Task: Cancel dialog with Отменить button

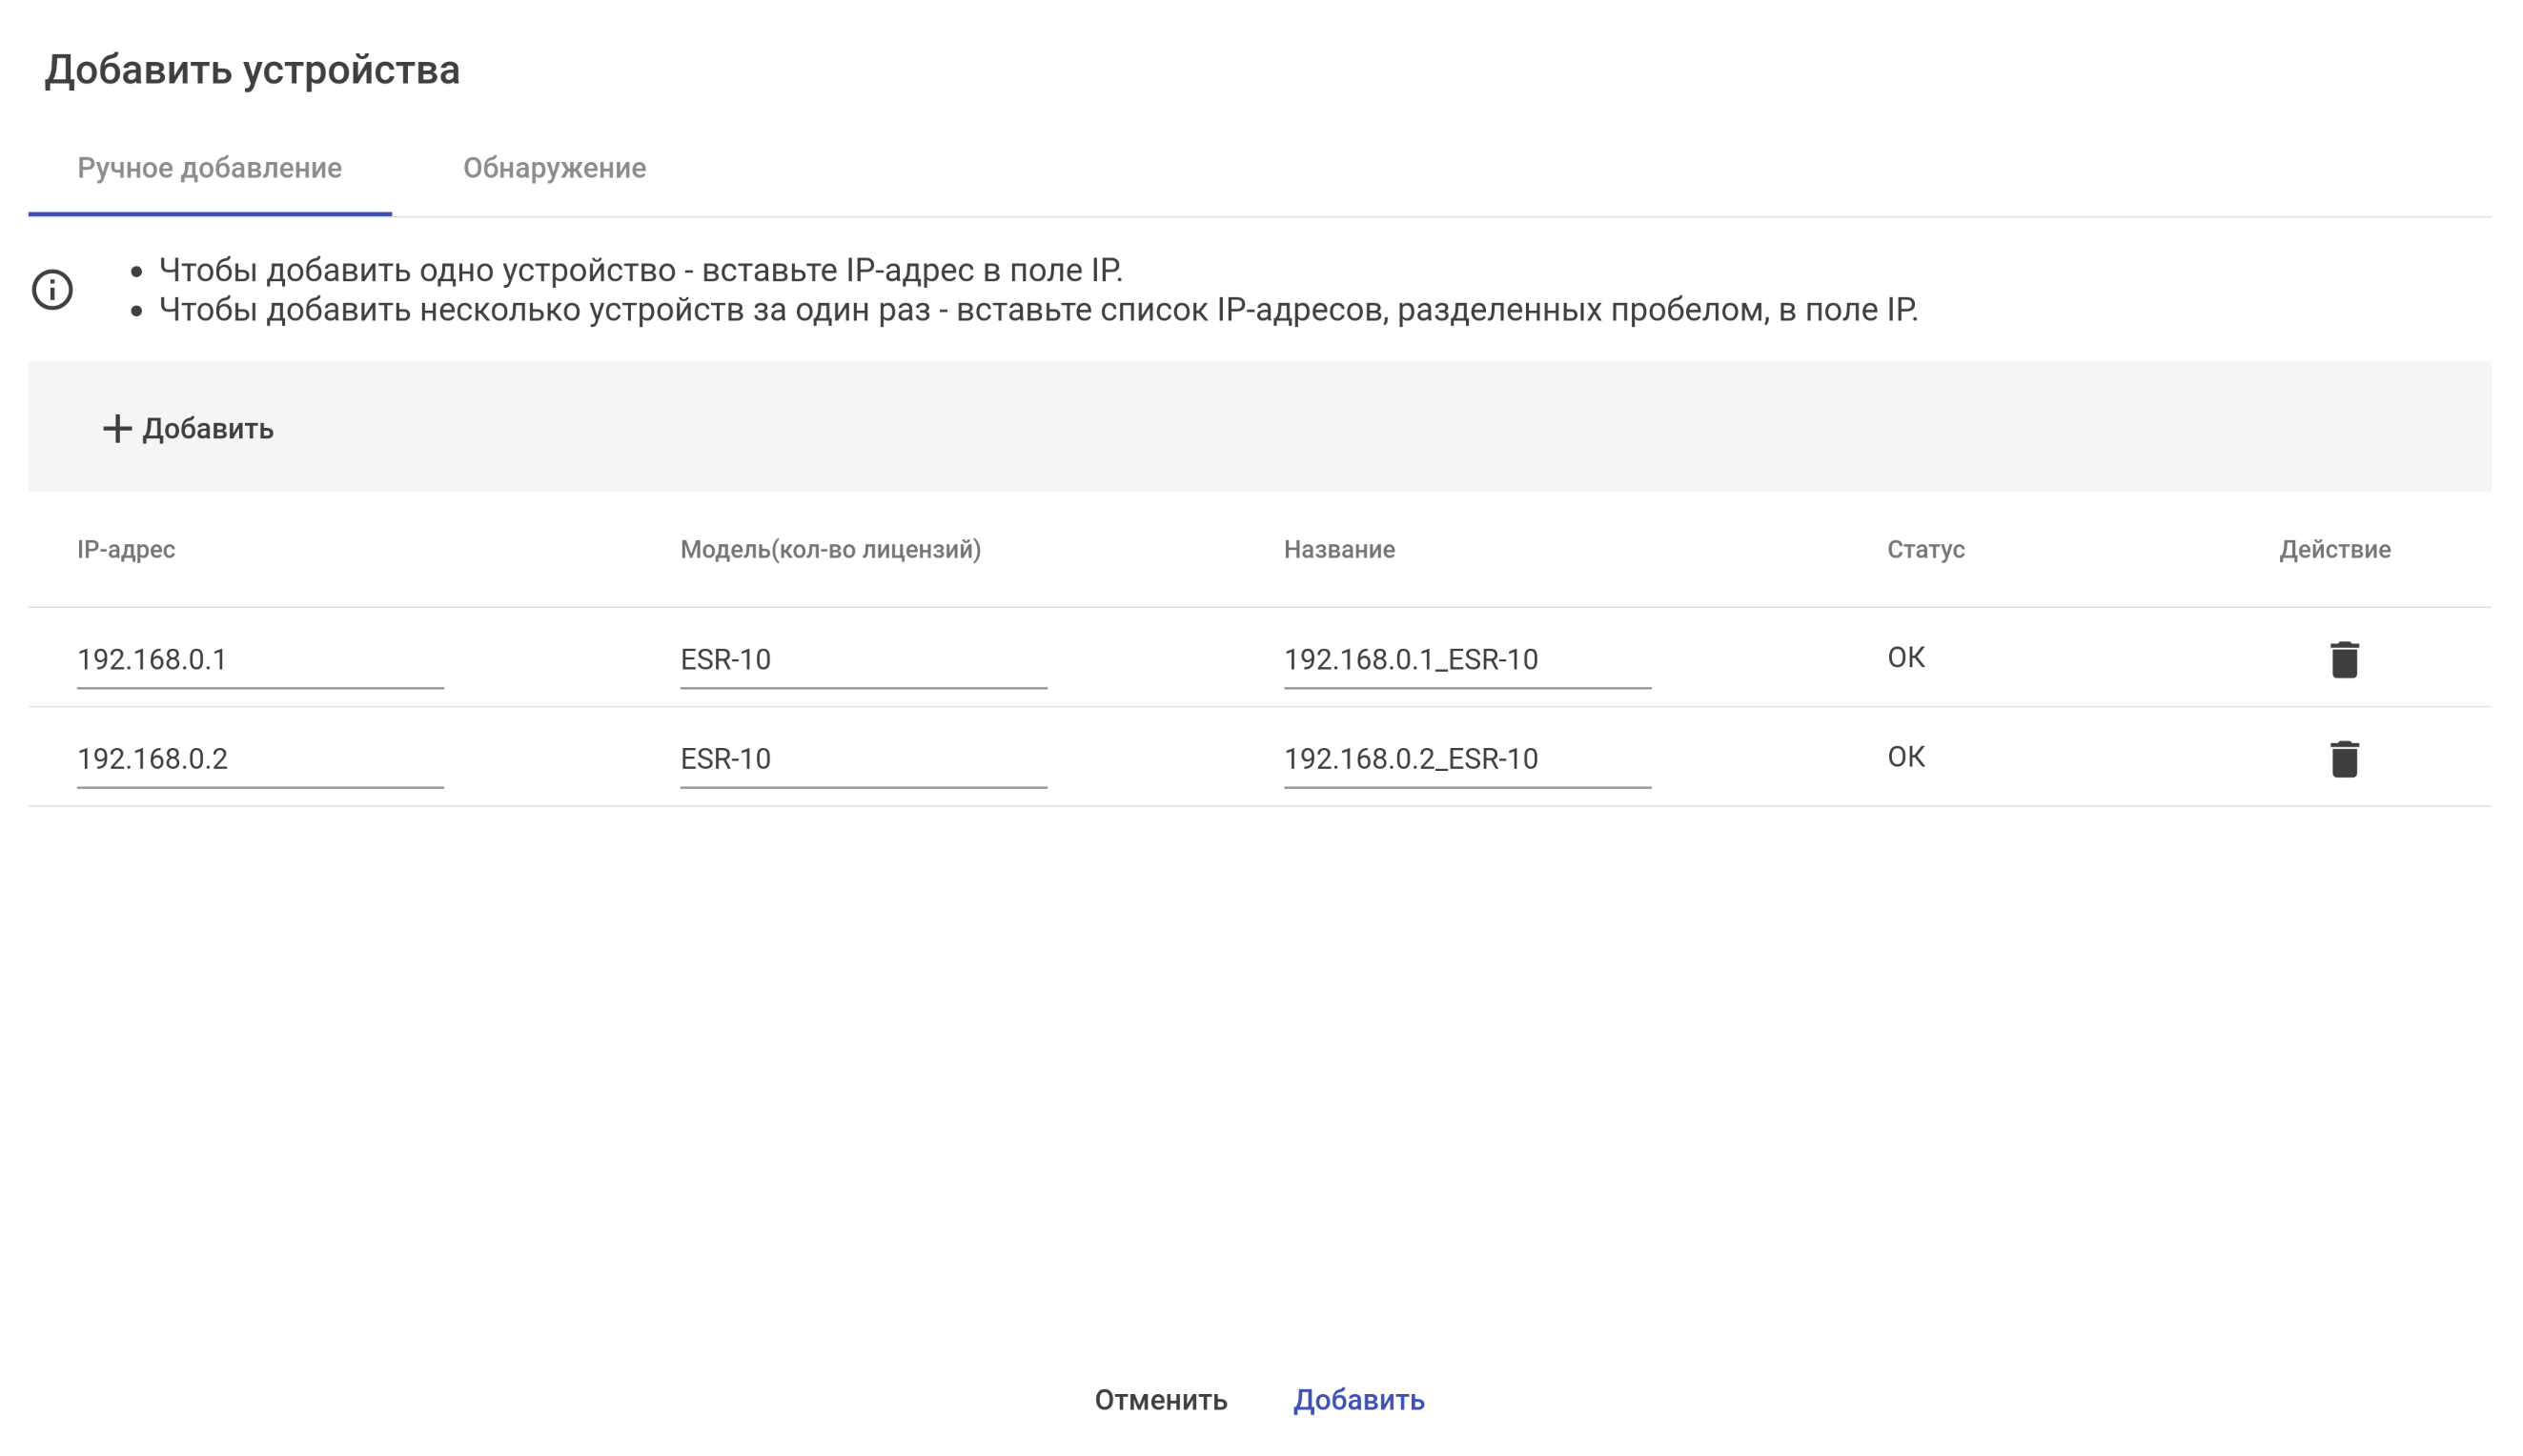Action: (x=1160, y=1400)
